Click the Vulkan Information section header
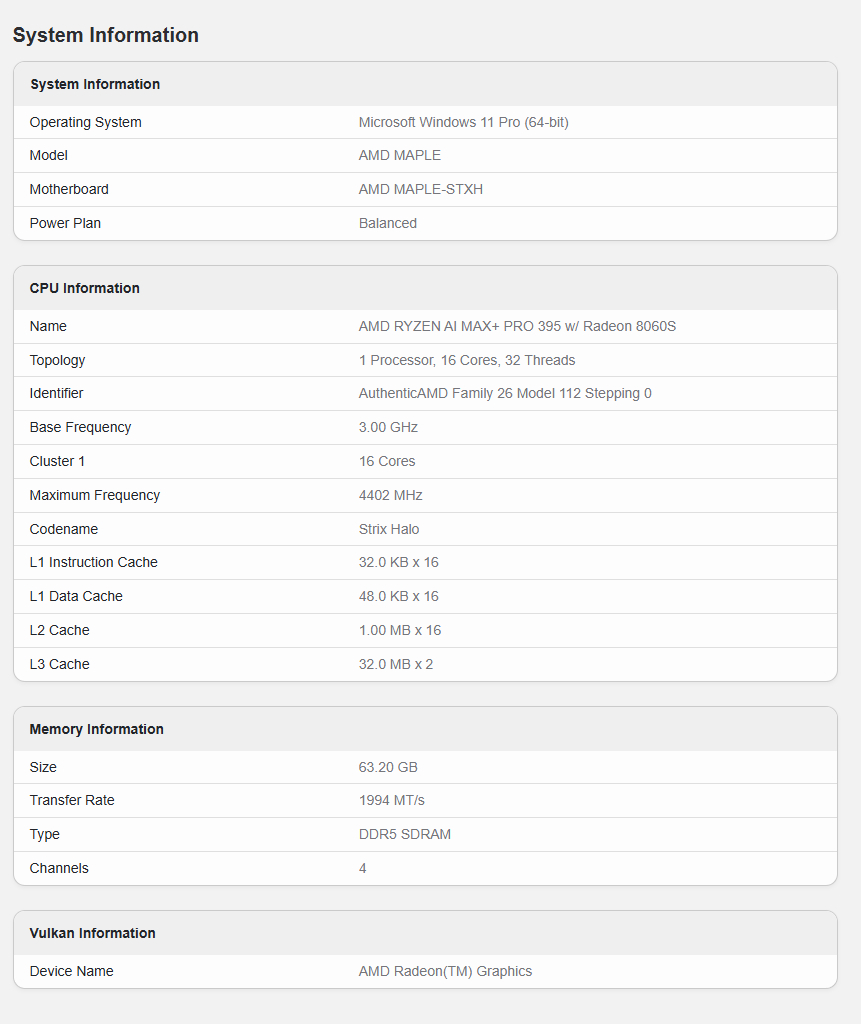The image size is (861, 1024). 92,933
